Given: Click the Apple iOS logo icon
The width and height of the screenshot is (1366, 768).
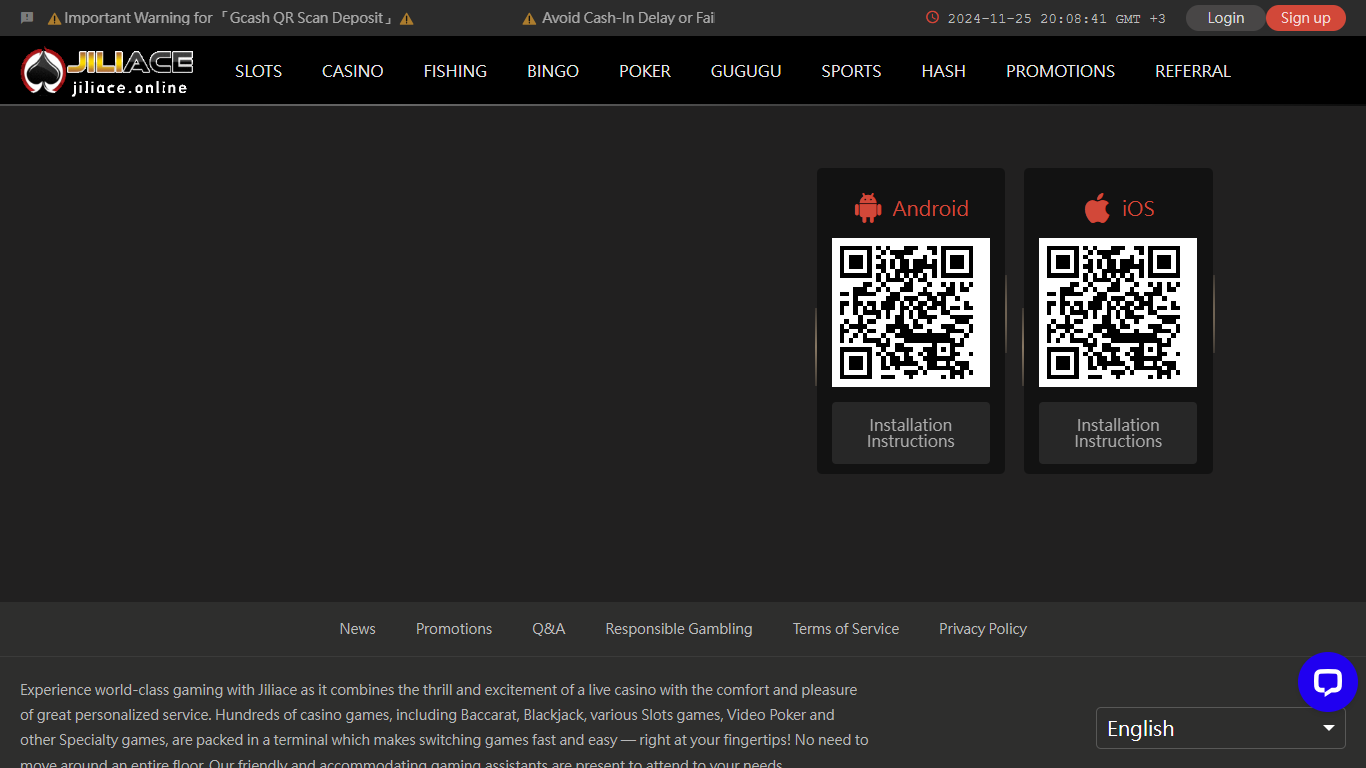Looking at the screenshot, I should [1097, 208].
